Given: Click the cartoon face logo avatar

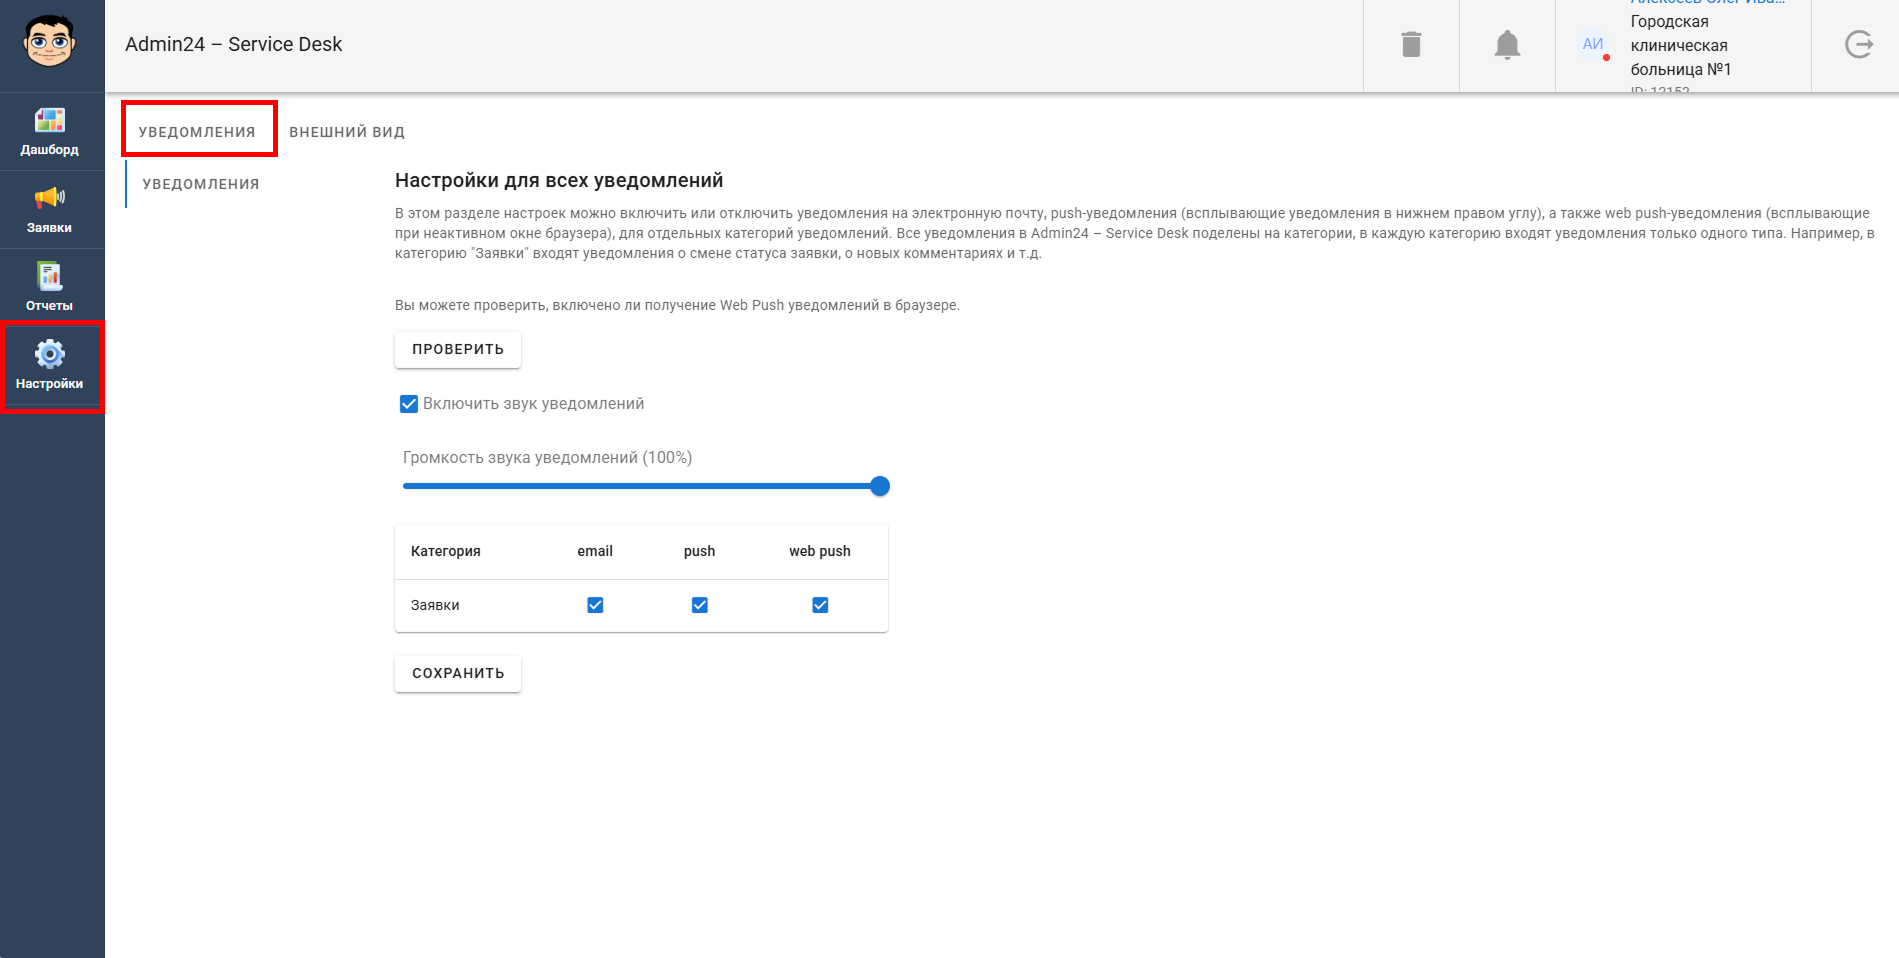Looking at the screenshot, I should tap(50, 43).
